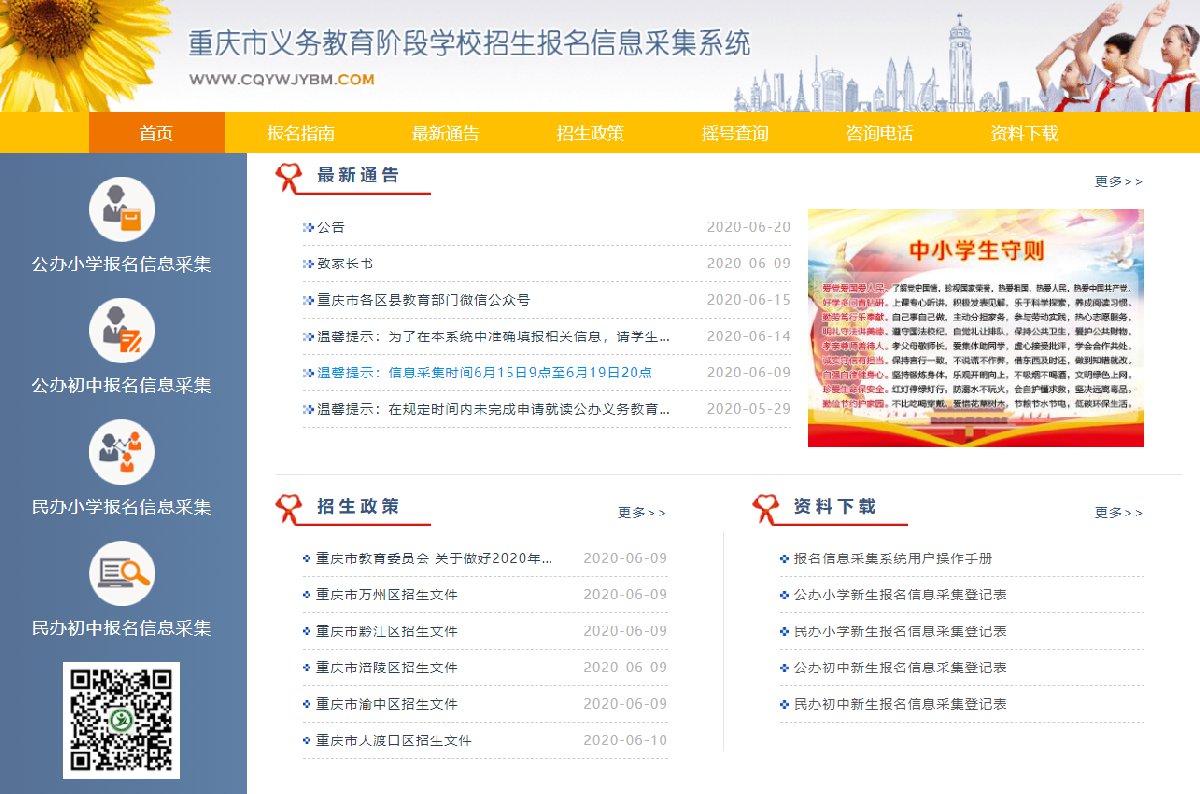Click the red ribbon icon beside 资料下载
1200x794 pixels.
[x=766, y=508]
